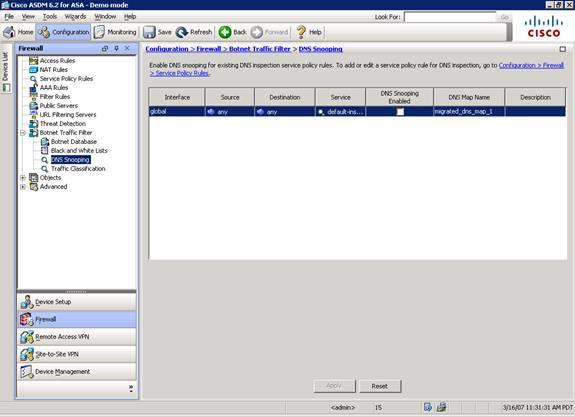Click the NAT Rules tree icon

(33, 70)
